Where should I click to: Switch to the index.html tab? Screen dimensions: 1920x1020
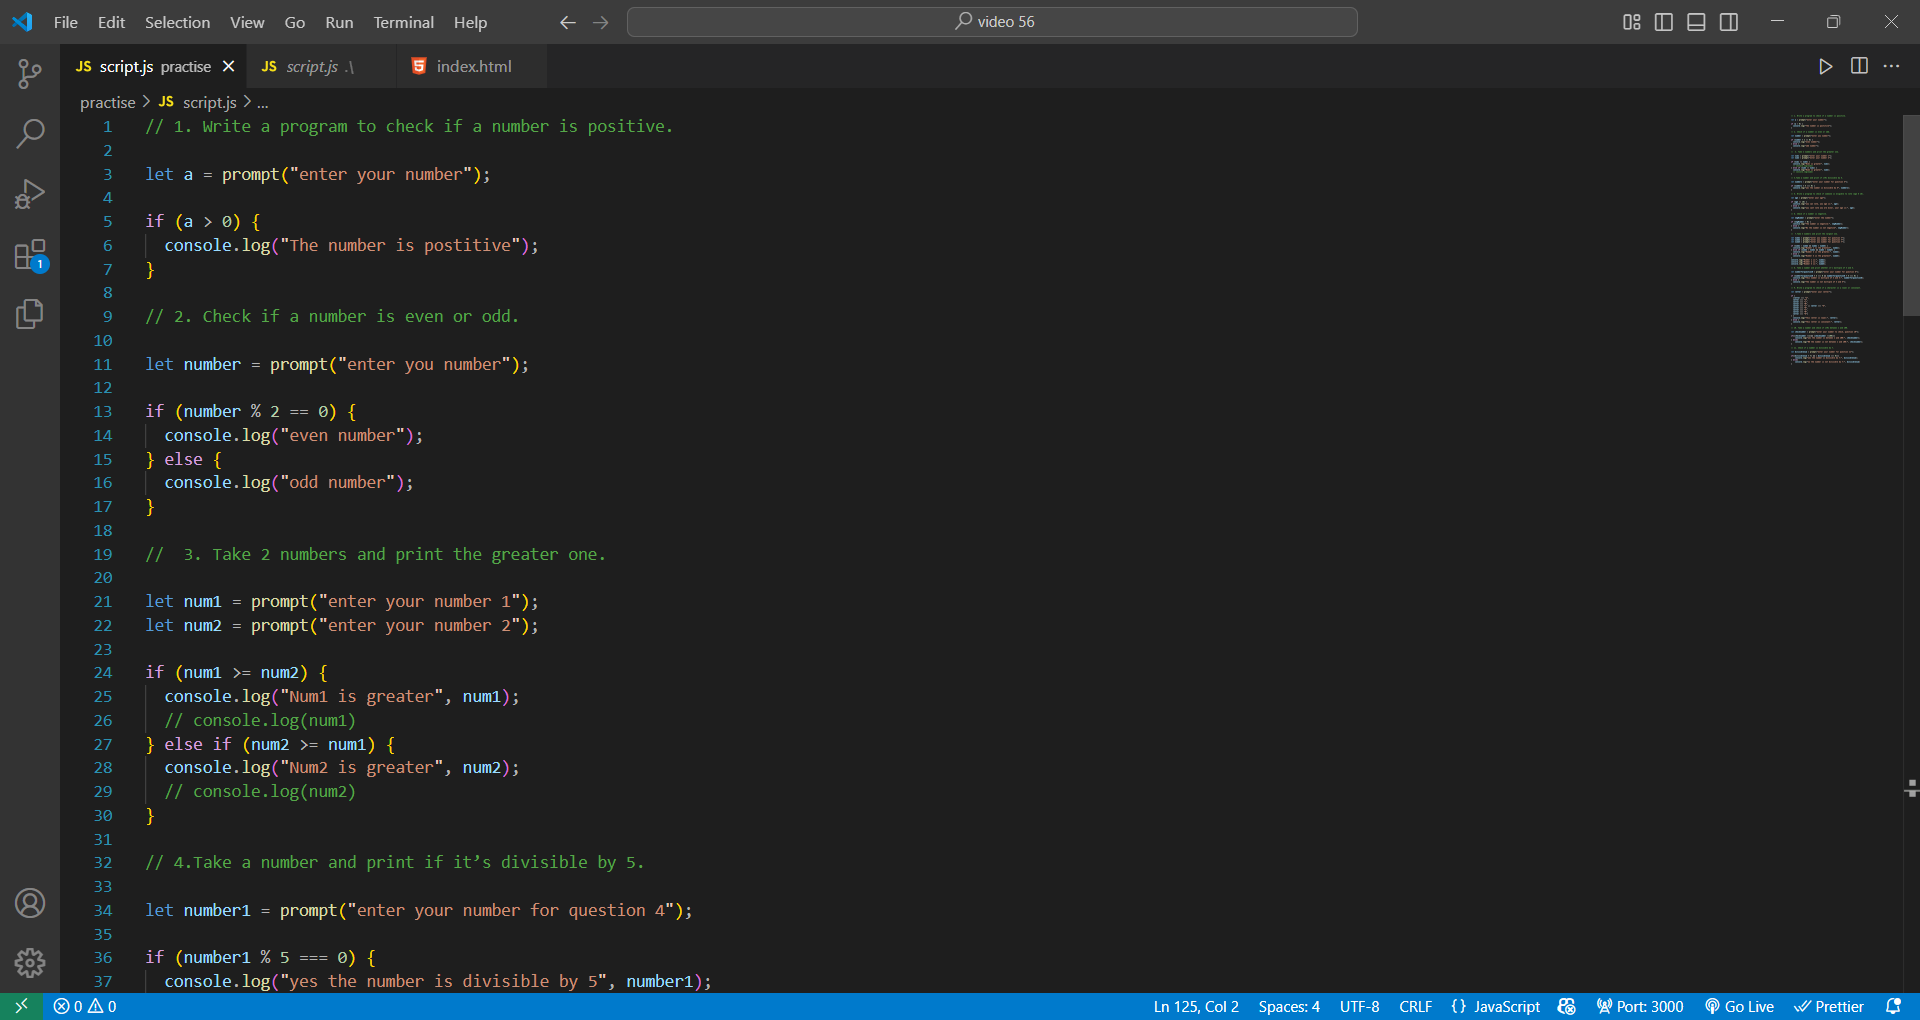pyautogui.click(x=473, y=66)
